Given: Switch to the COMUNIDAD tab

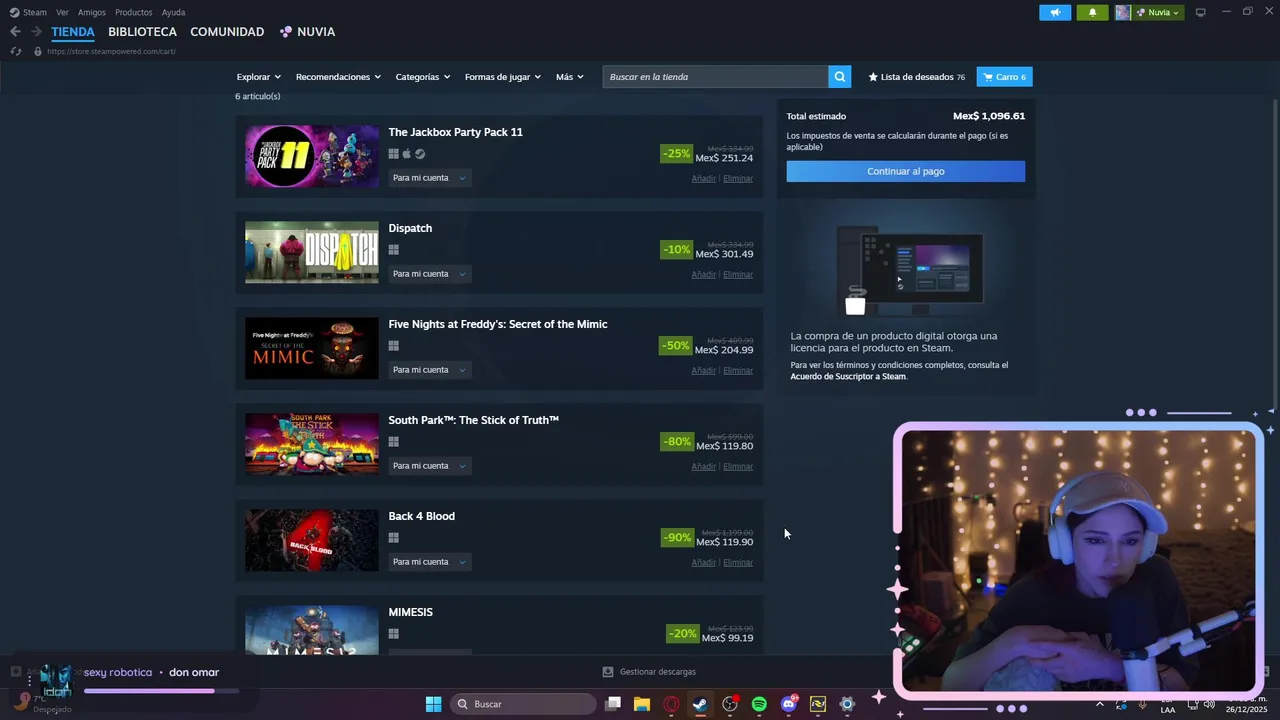Looking at the screenshot, I should pos(227,32).
